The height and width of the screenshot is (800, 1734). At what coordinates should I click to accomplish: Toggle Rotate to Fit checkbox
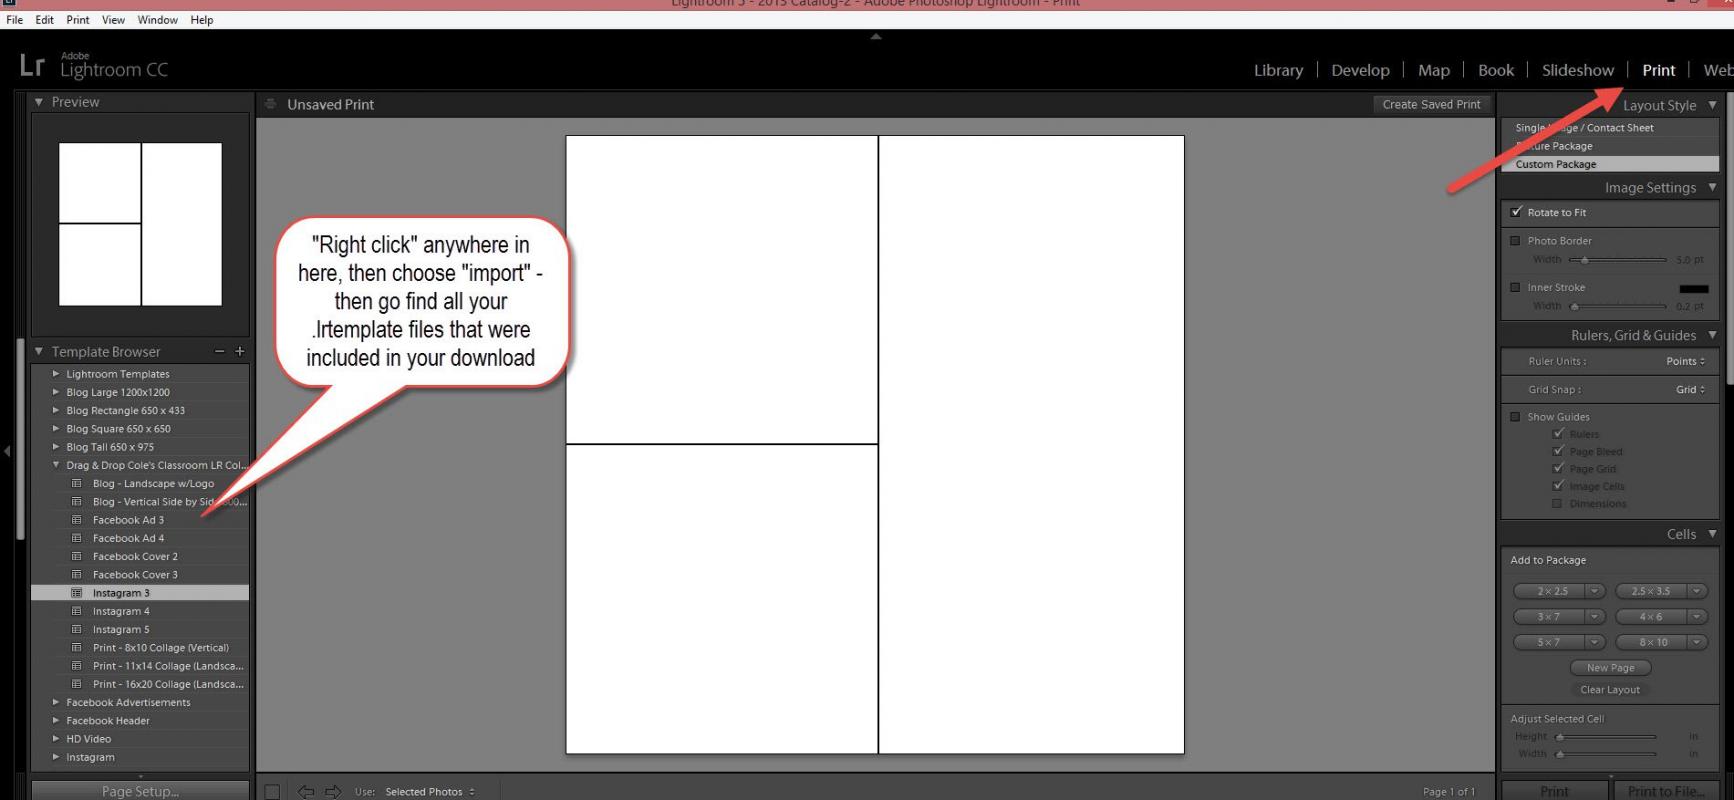[1516, 212]
